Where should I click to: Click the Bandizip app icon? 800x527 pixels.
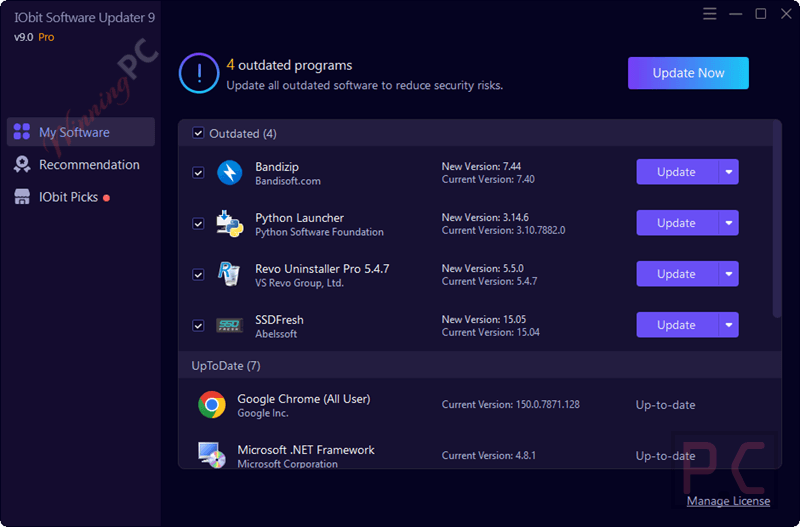[230, 172]
